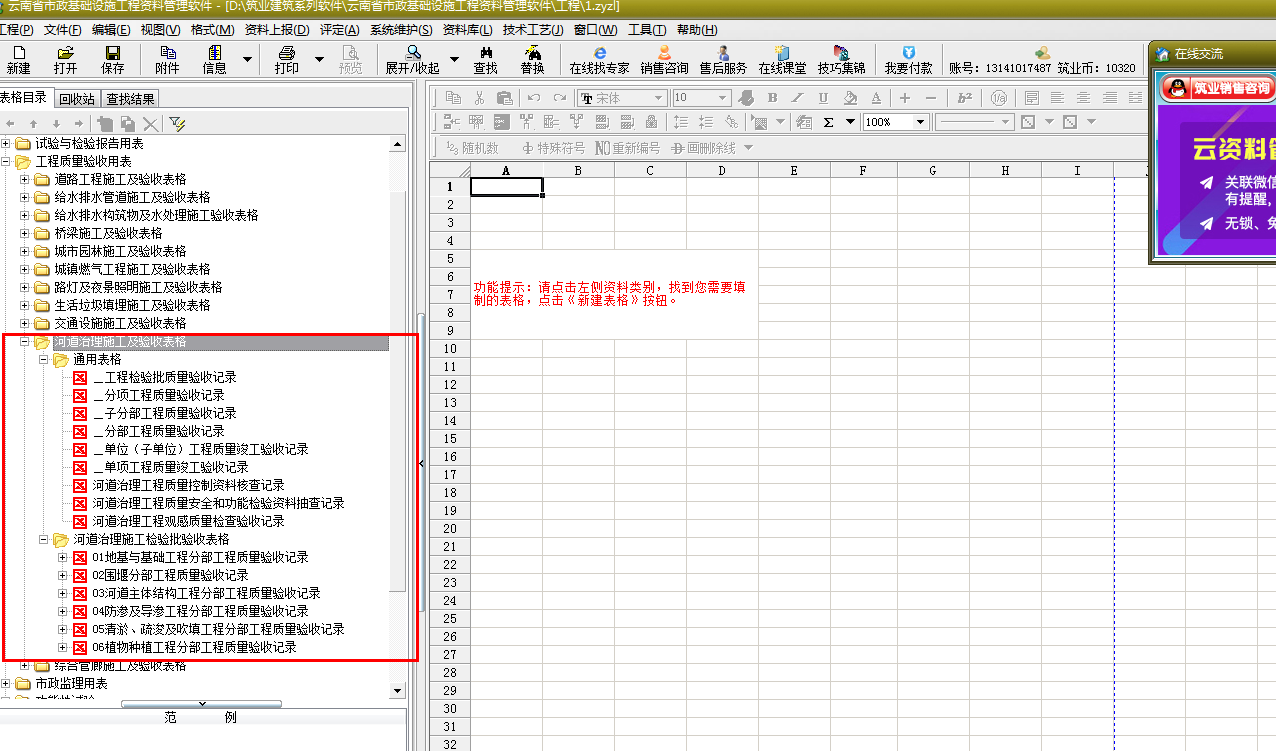Open the 100% zoom dropdown
This screenshot has width=1276, height=751.
(x=921, y=122)
